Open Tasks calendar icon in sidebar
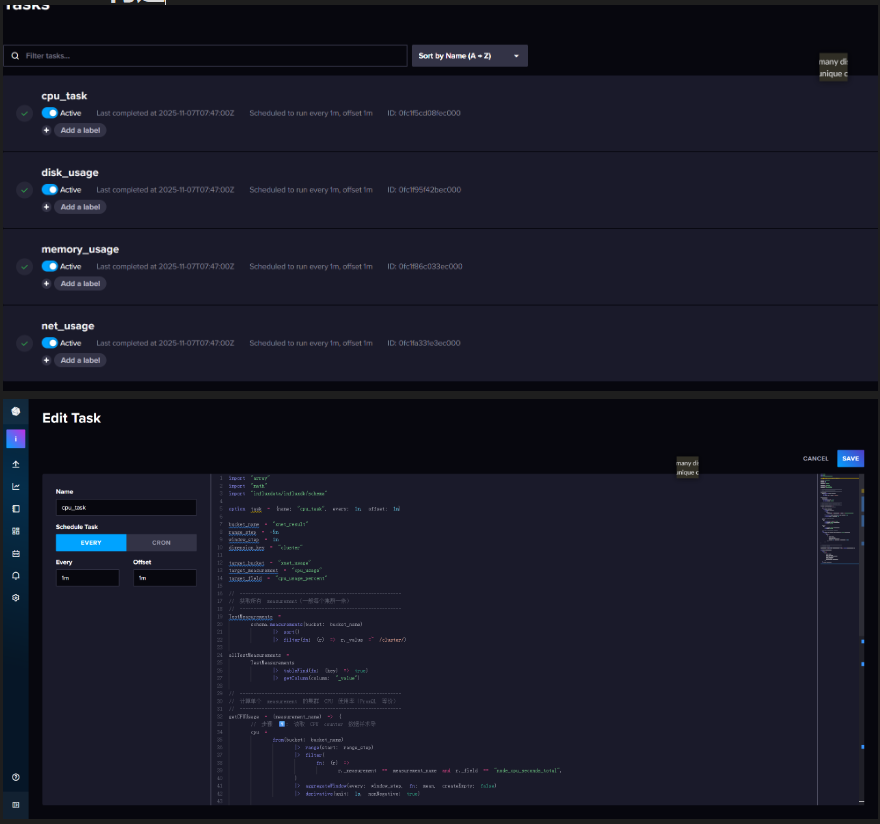The height and width of the screenshot is (824, 880). pos(16,553)
